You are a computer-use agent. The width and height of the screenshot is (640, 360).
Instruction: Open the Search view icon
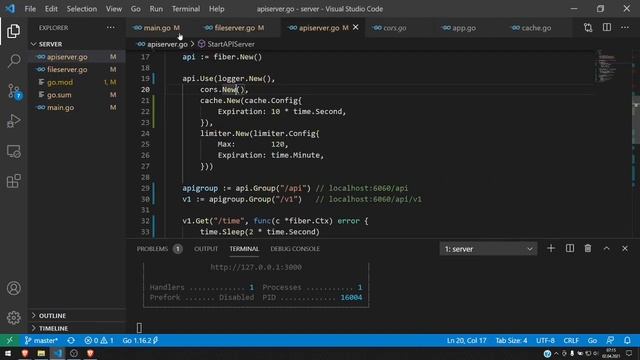tap(13, 61)
